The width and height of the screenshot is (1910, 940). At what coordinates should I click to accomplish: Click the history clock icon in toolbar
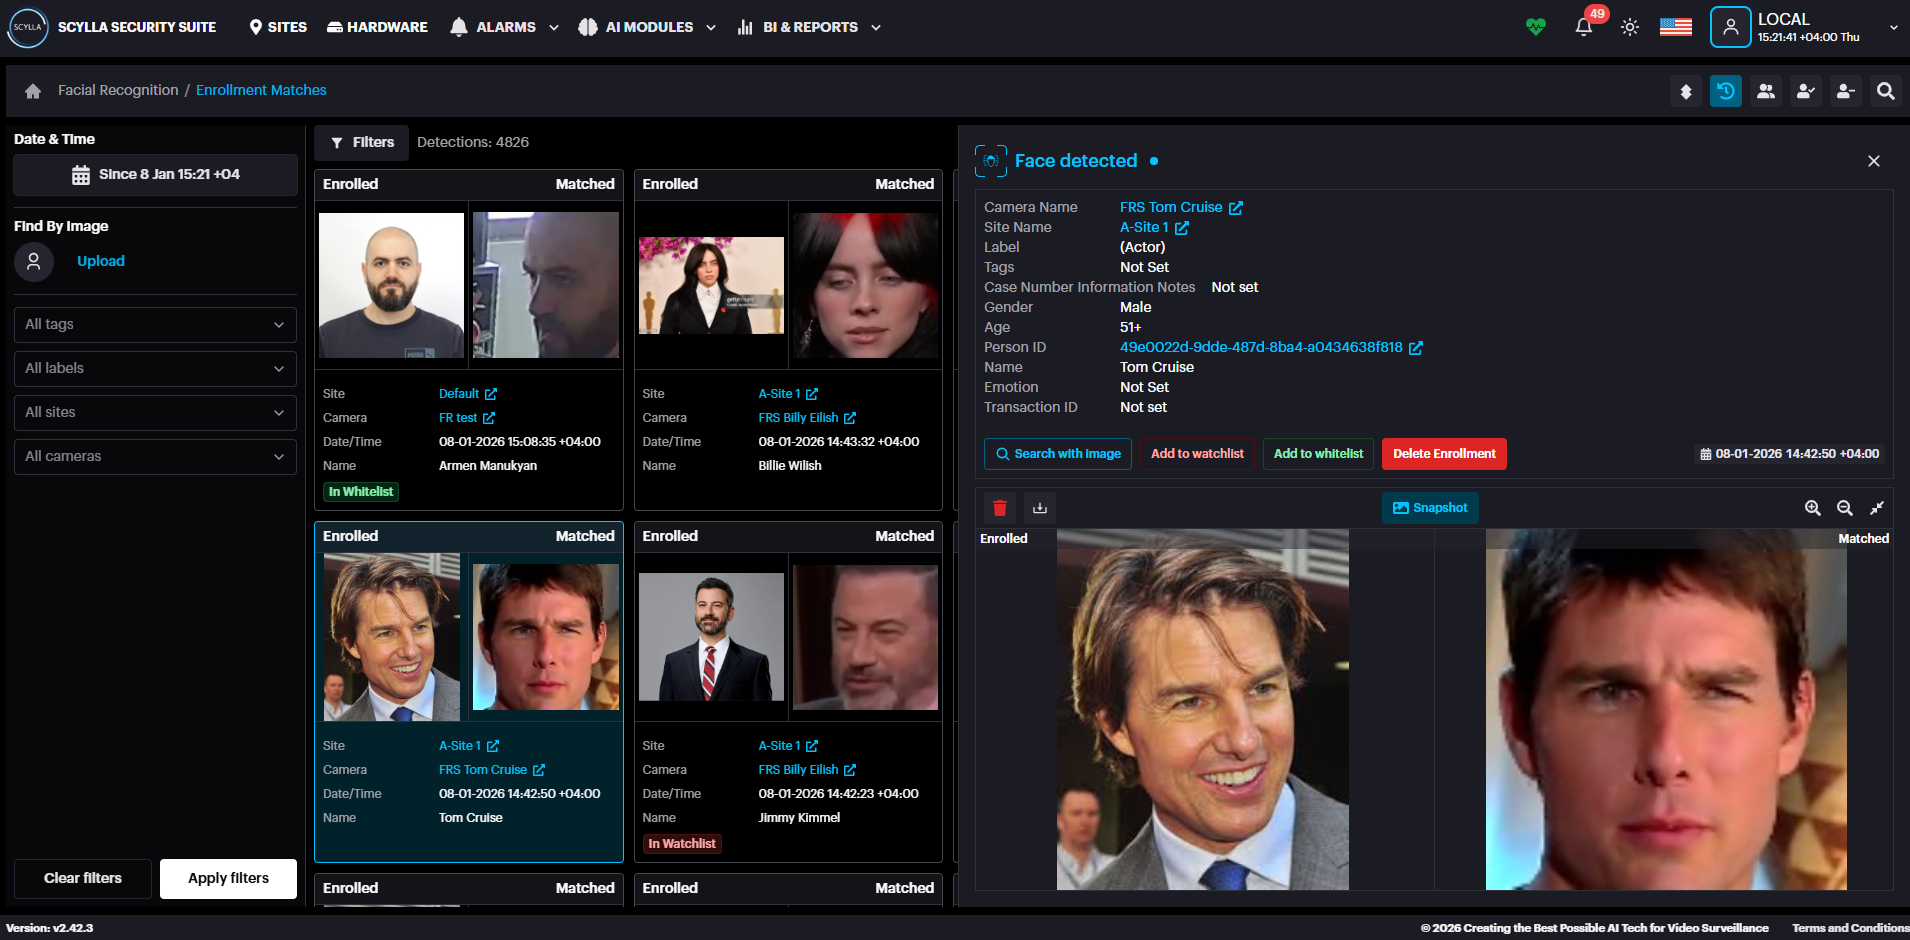1726,91
